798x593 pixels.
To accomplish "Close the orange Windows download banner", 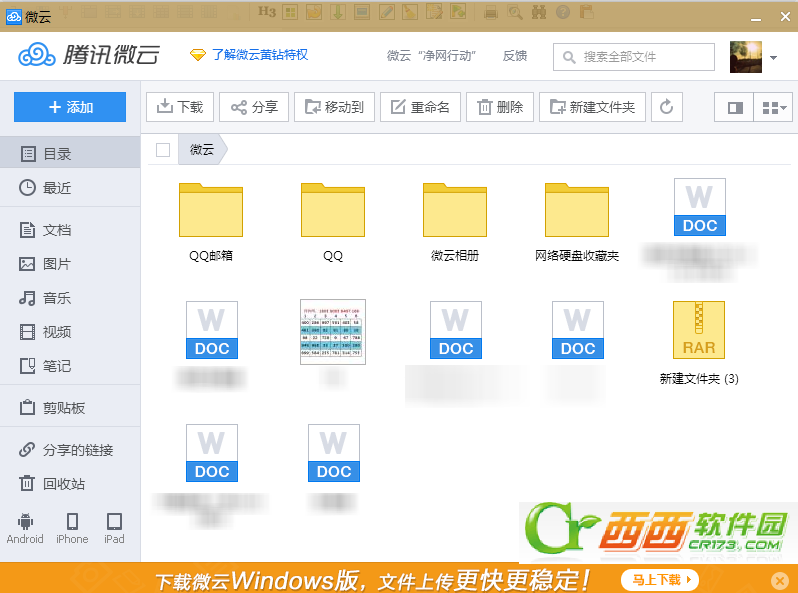I will [780, 580].
